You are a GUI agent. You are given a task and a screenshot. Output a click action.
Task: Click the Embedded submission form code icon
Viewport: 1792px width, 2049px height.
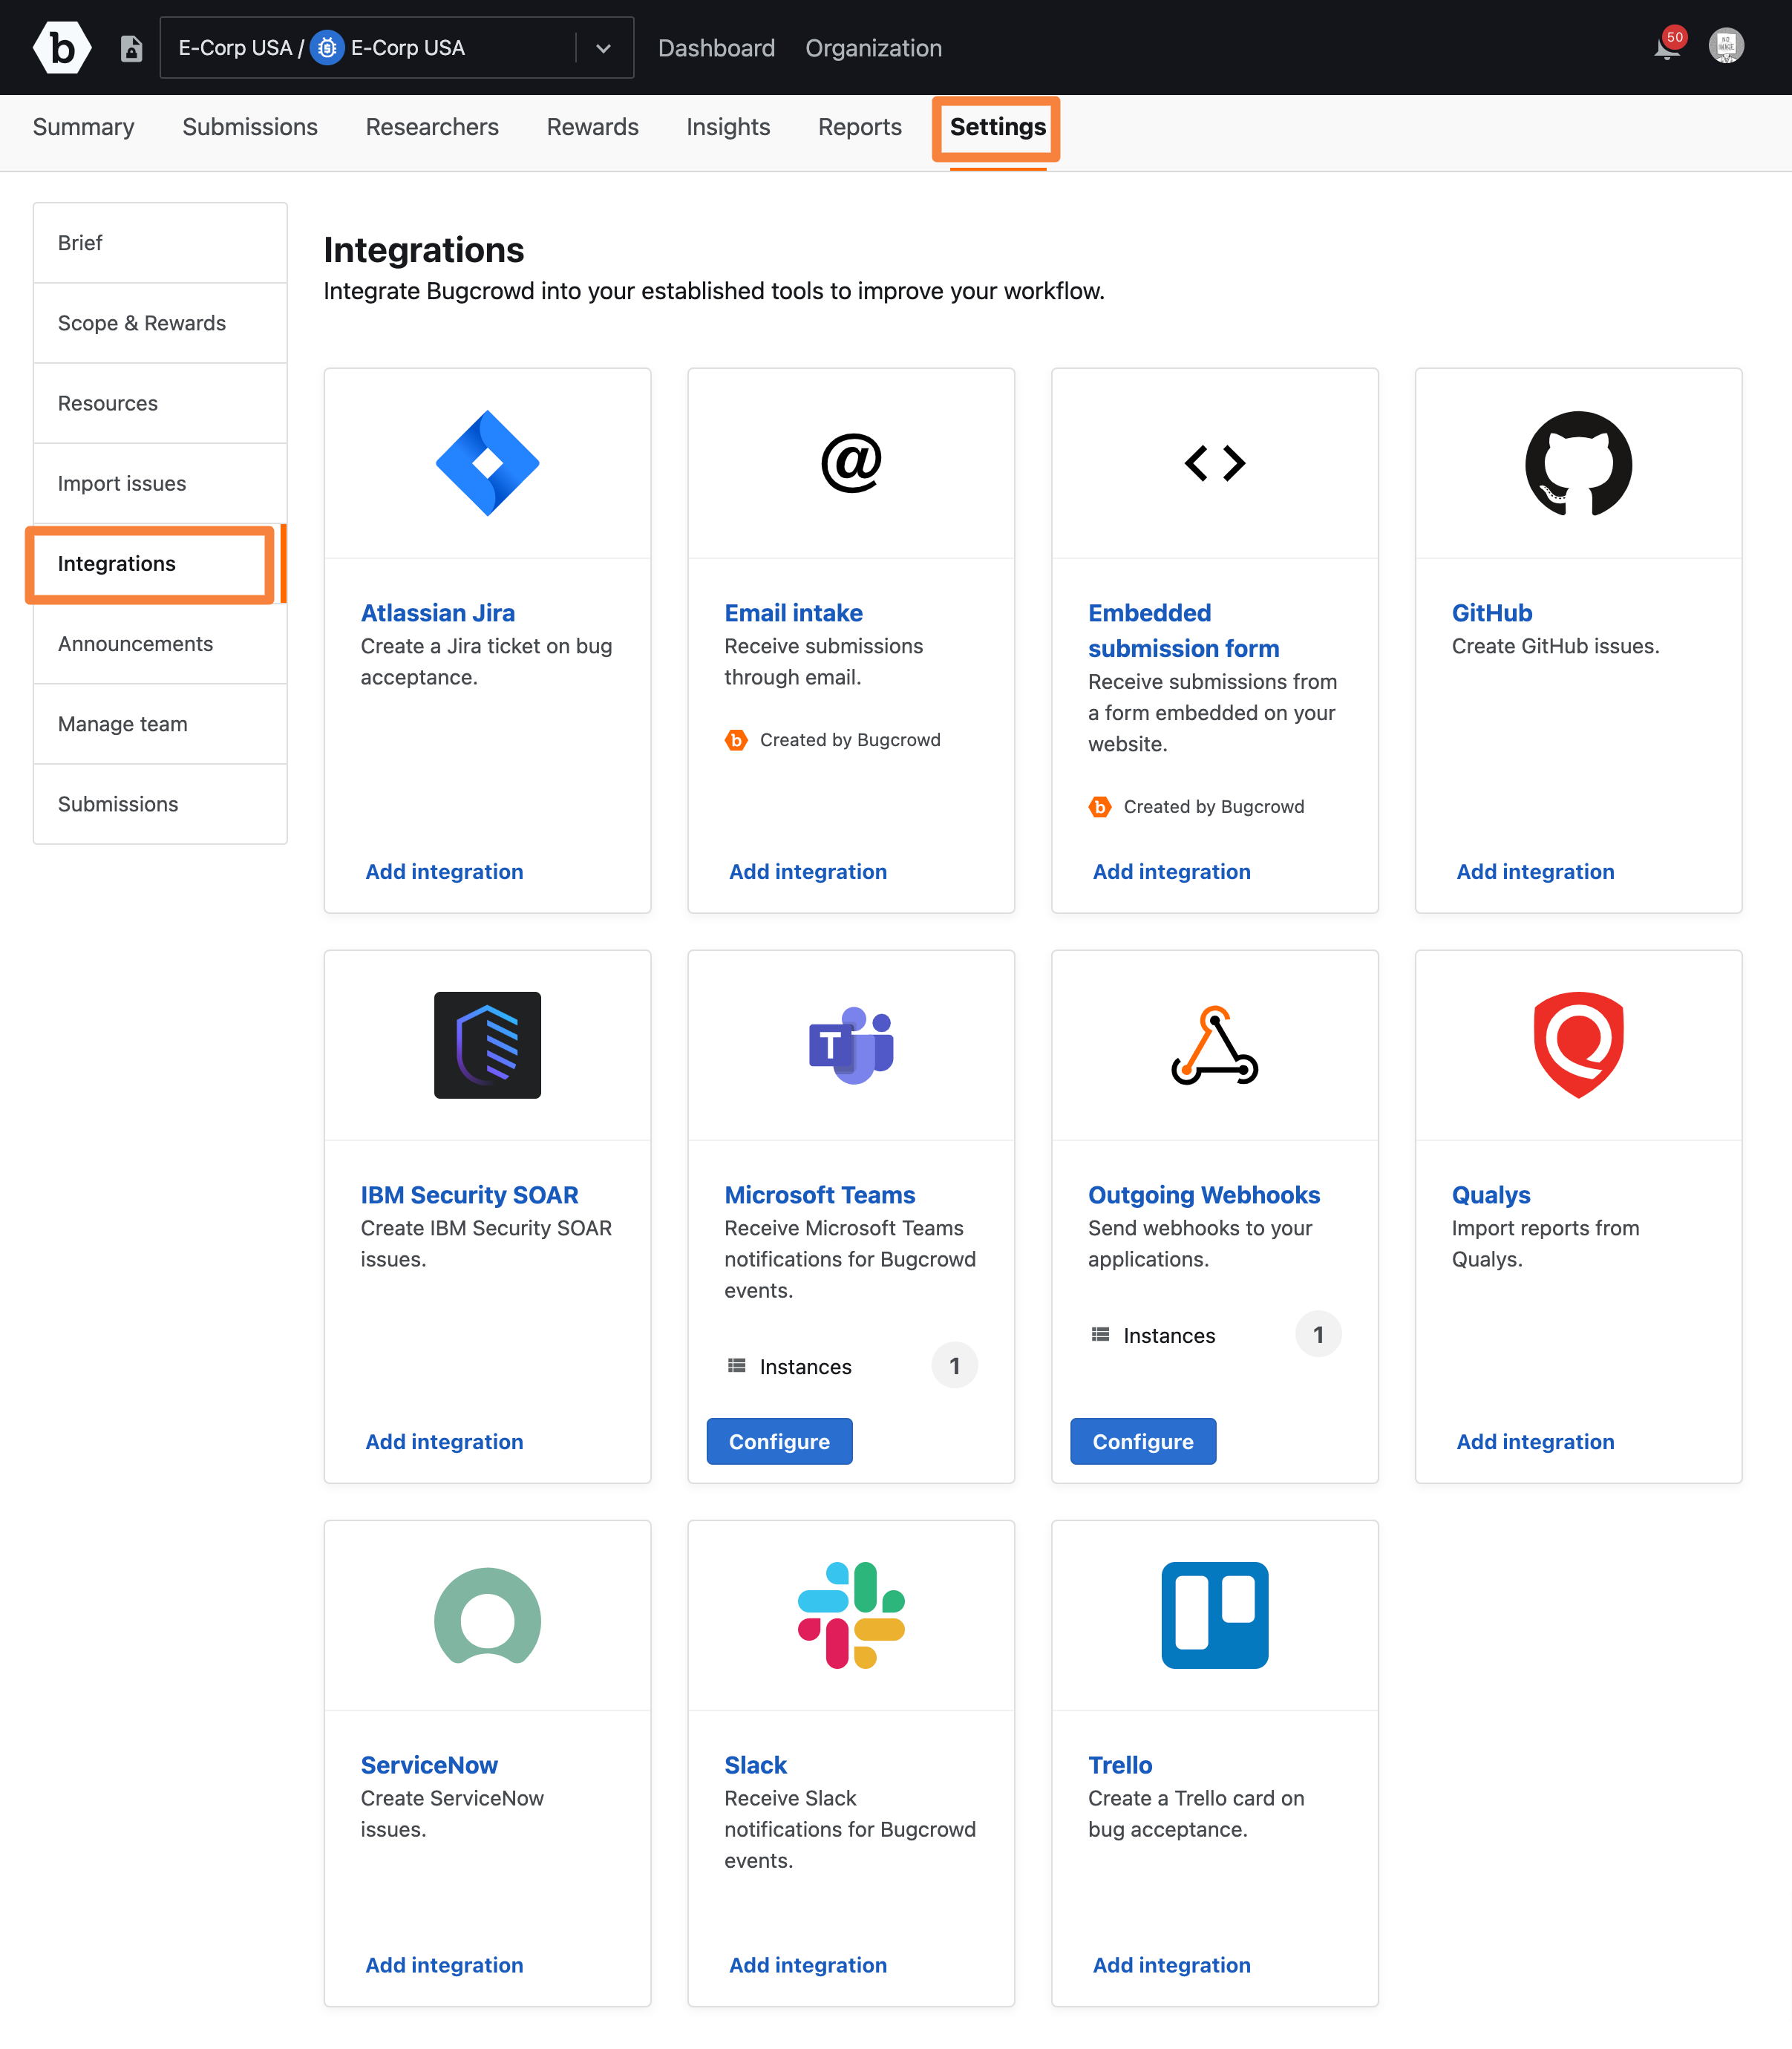1215,463
